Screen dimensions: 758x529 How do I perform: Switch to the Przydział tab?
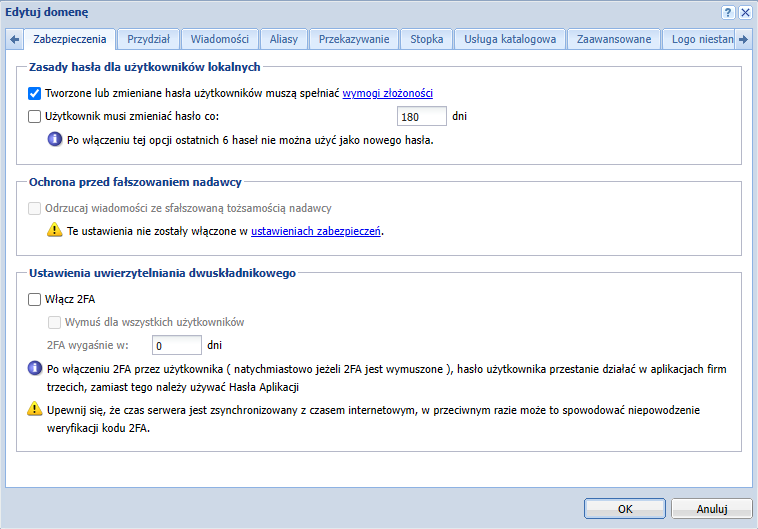click(x=148, y=39)
